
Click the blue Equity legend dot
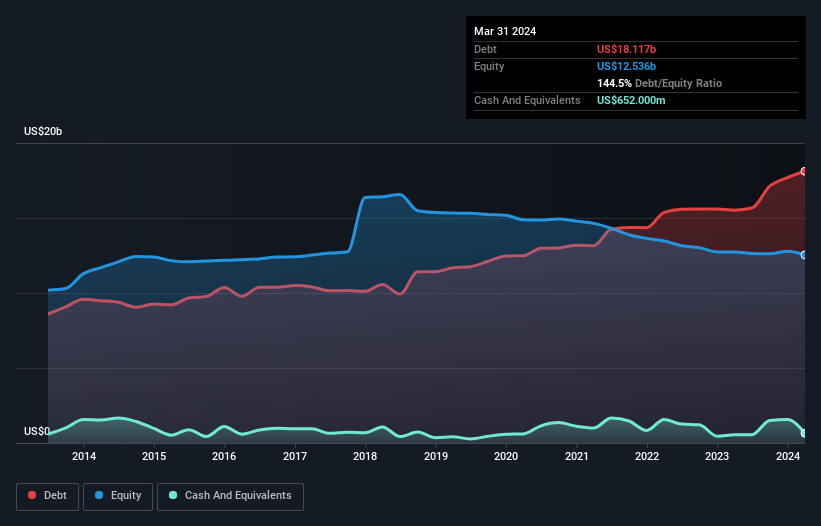coord(99,495)
